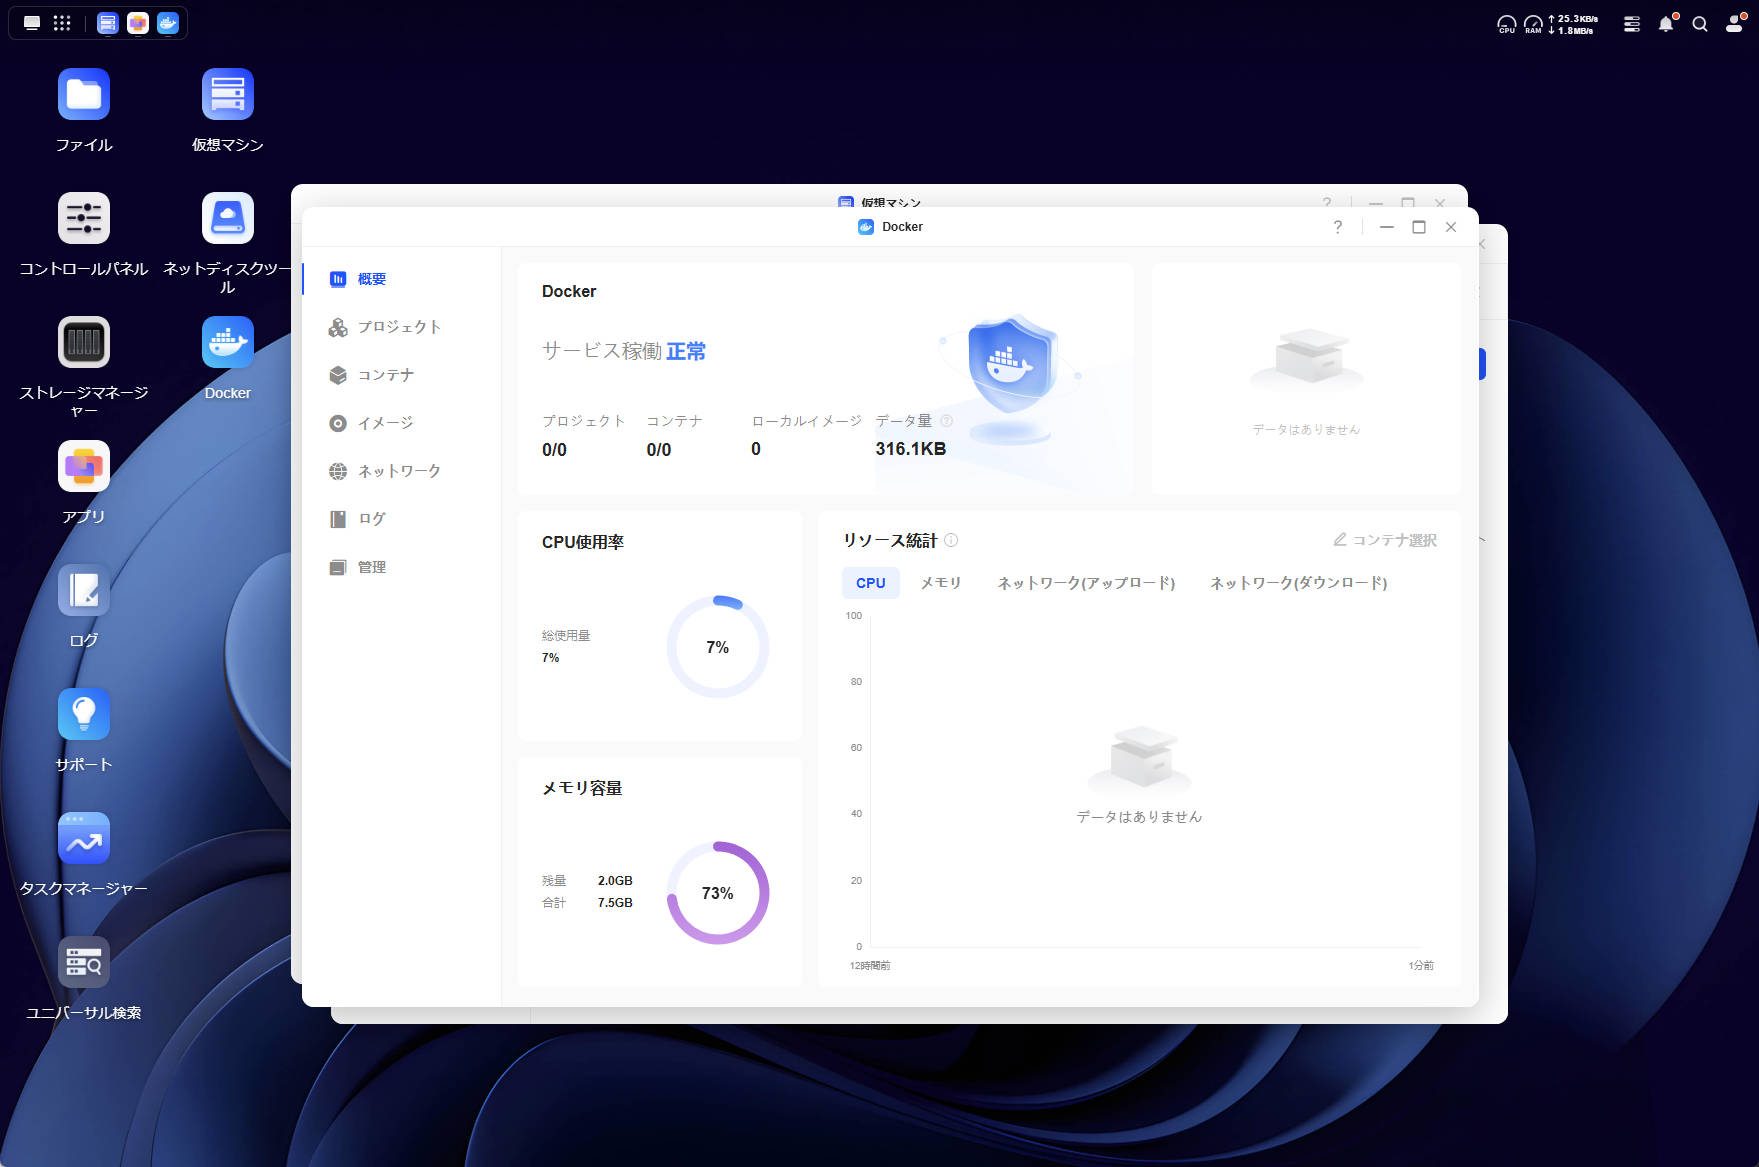Image resolution: width=1759 pixels, height=1167 pixels.
Task: Open the search magnifier in top bar
Action: 1700,24
